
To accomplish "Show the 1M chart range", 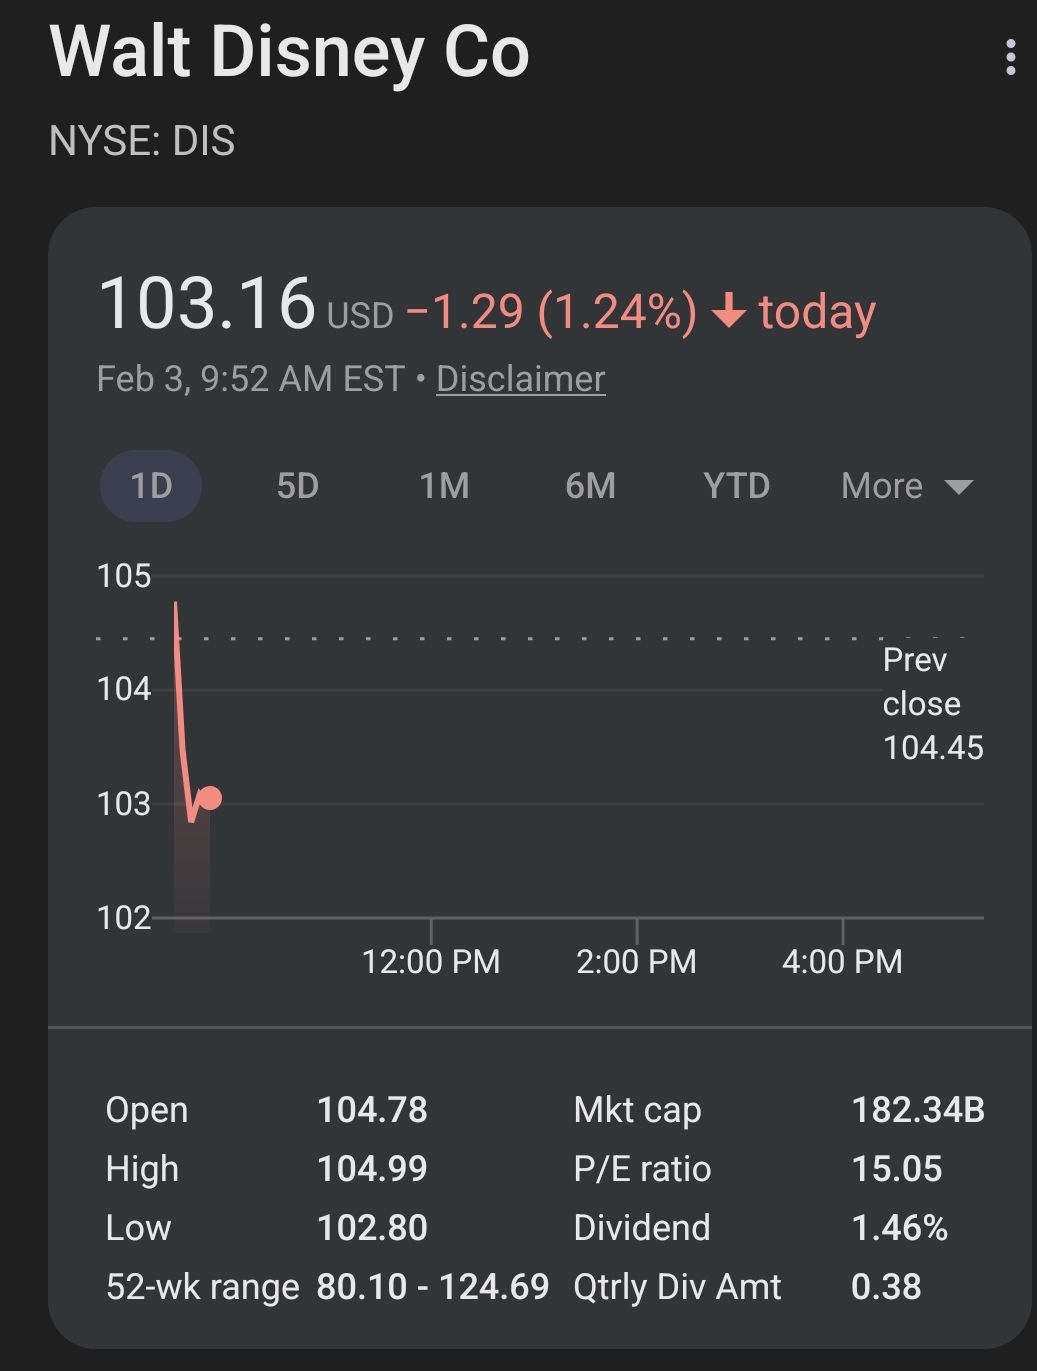I will click(x=444, y=486).
